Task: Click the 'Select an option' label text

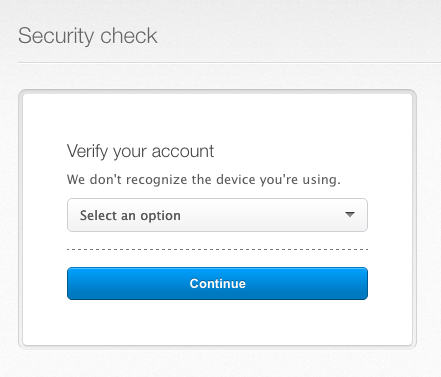Action: 130,216
